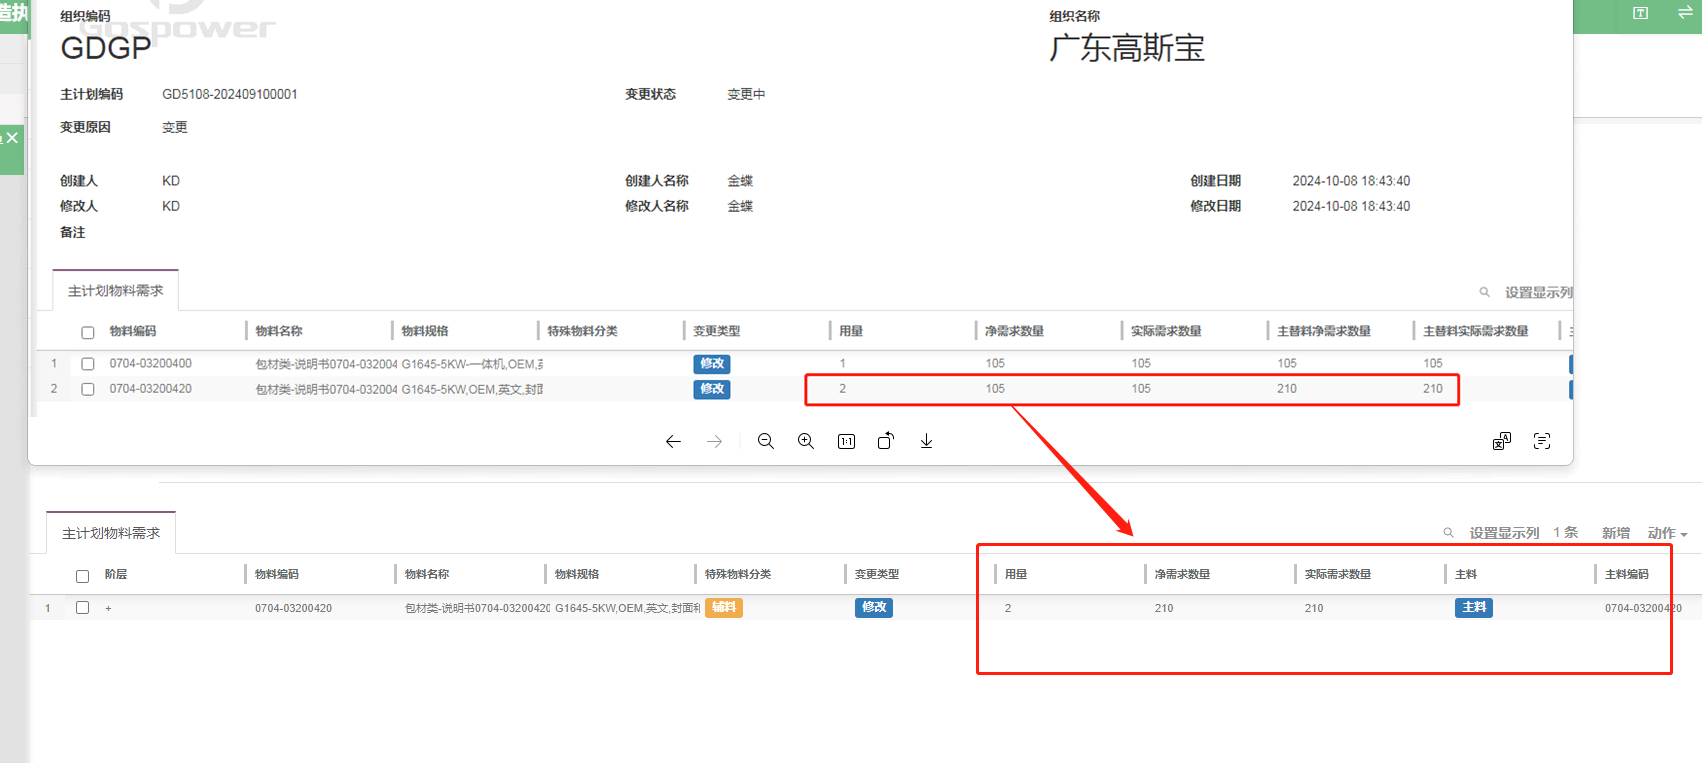This screenshot has height=763, width=1702.
Task: Click 变更类型 column header in preview table
Action: click(717, 331)
